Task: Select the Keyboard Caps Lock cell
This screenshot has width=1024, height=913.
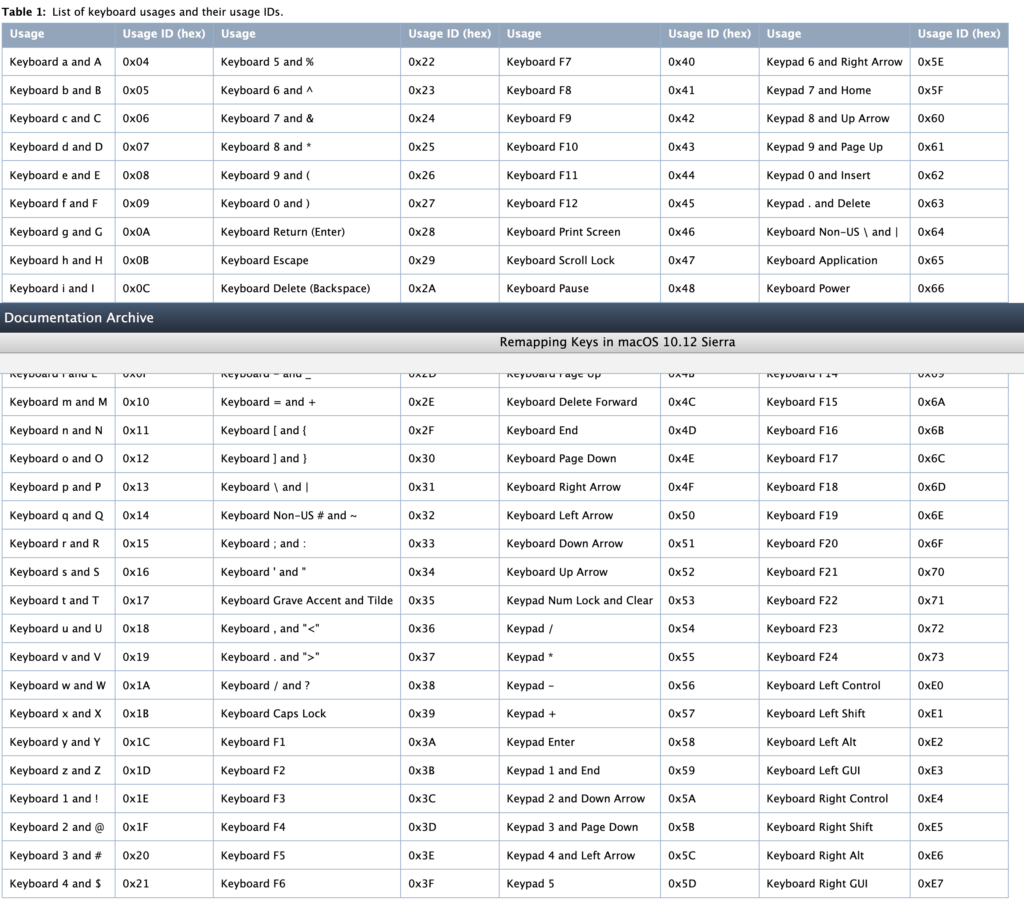Action: [x=273, y=714]
